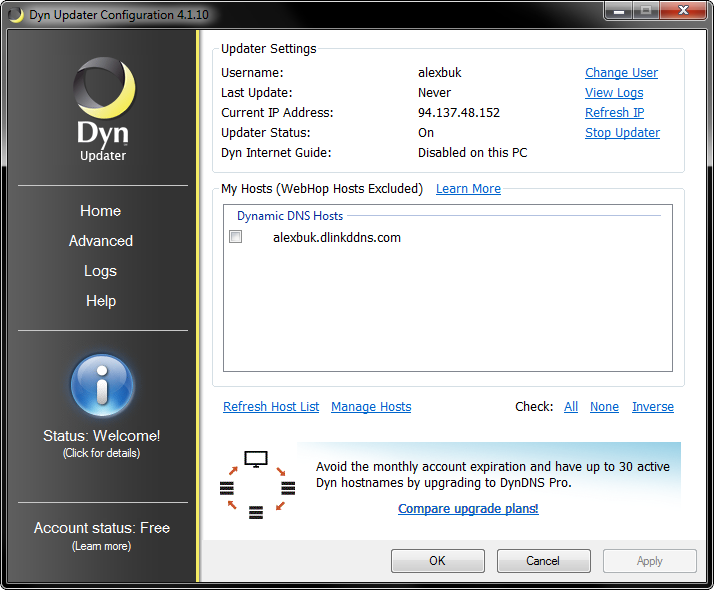Click the (Click for details) text

102,453
